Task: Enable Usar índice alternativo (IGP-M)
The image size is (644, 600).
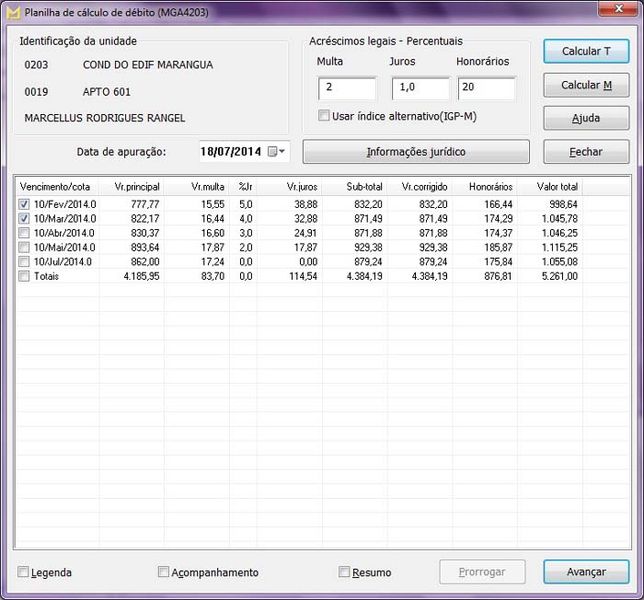Action: click(323, 116)
